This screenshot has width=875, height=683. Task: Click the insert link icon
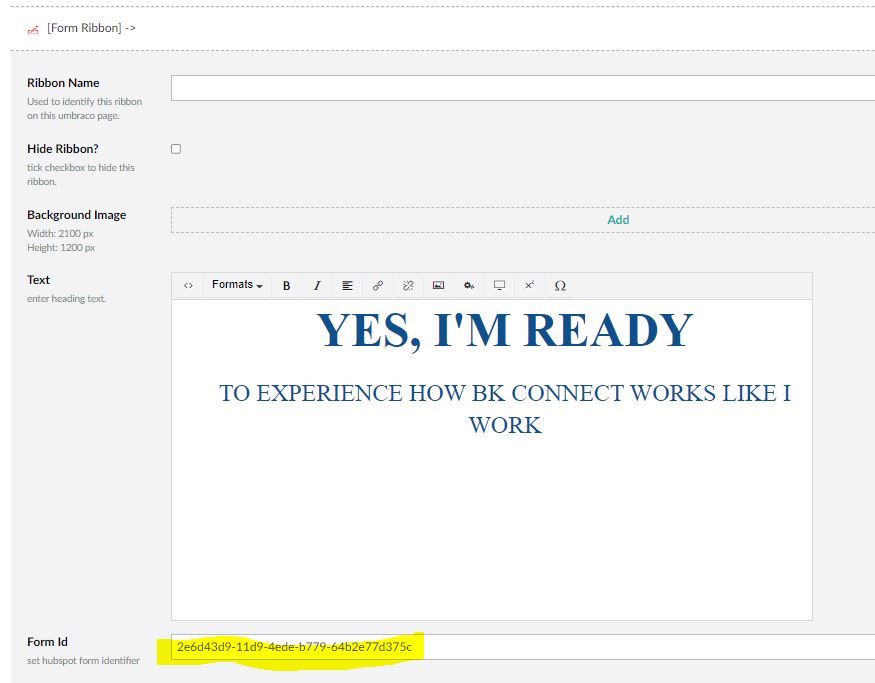(378, 286)
